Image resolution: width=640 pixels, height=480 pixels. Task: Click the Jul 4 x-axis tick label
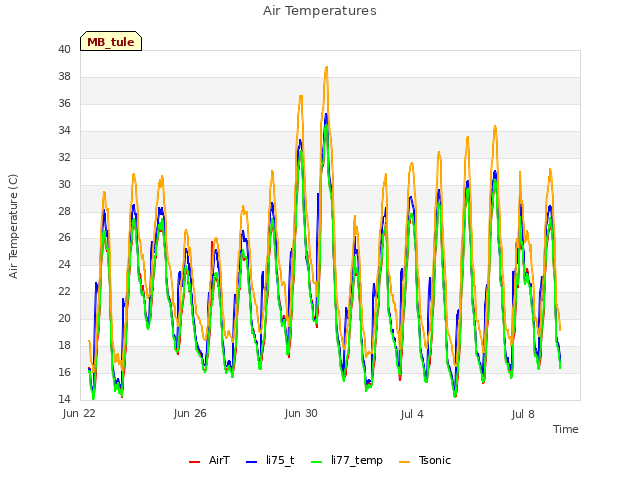coord(412,414)
